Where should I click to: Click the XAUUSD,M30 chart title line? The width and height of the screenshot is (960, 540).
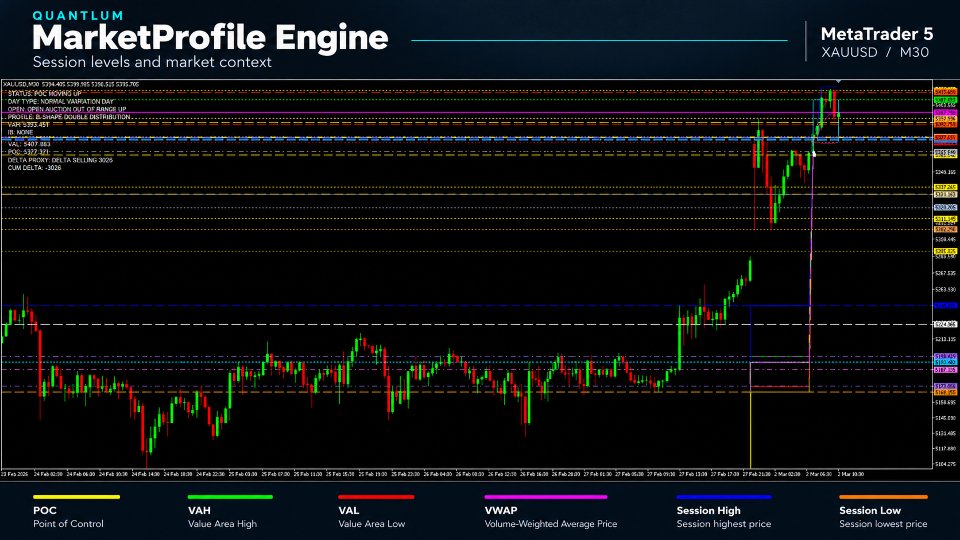click(x=70, y=84)
